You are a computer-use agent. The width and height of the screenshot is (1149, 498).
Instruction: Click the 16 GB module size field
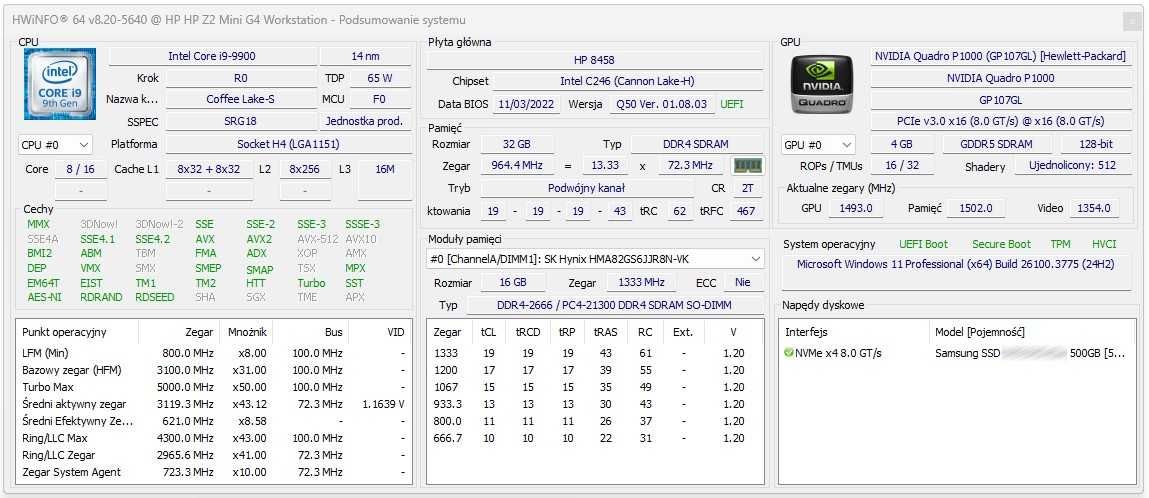511,283
